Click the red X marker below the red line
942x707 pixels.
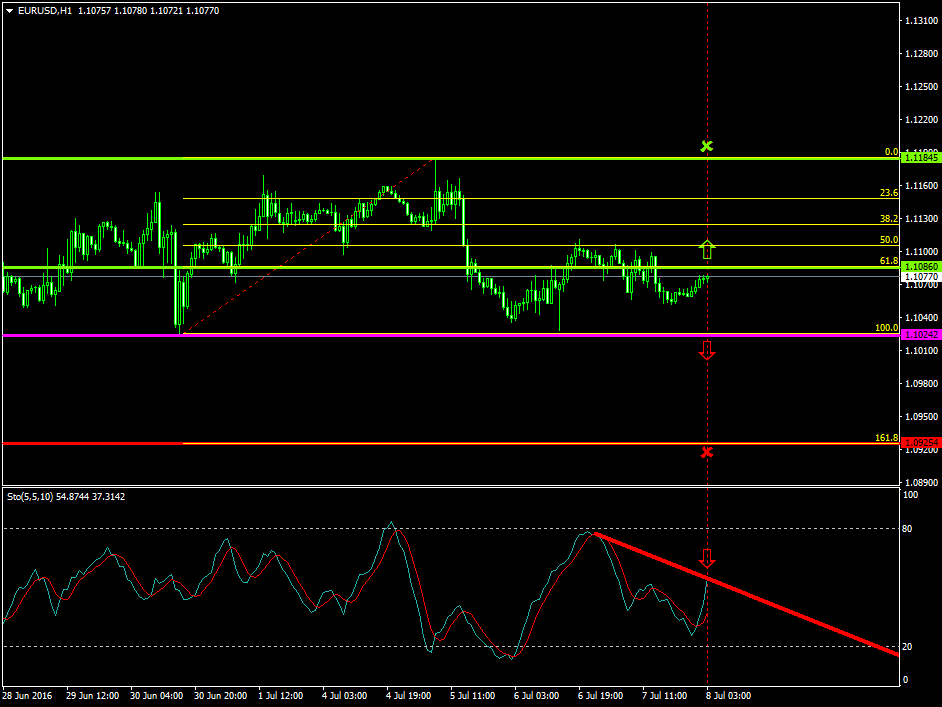[707, 452]
